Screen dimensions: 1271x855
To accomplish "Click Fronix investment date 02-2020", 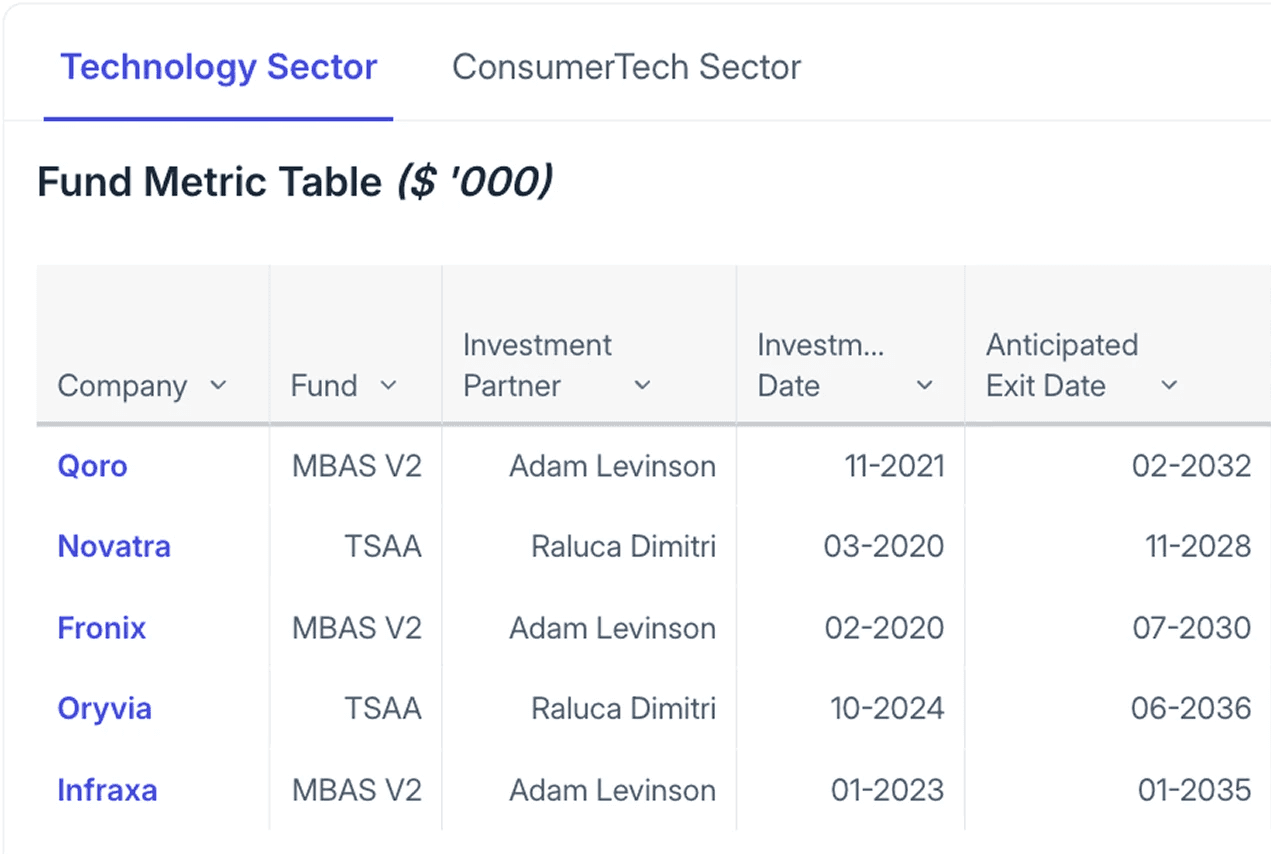I will 884,628.
